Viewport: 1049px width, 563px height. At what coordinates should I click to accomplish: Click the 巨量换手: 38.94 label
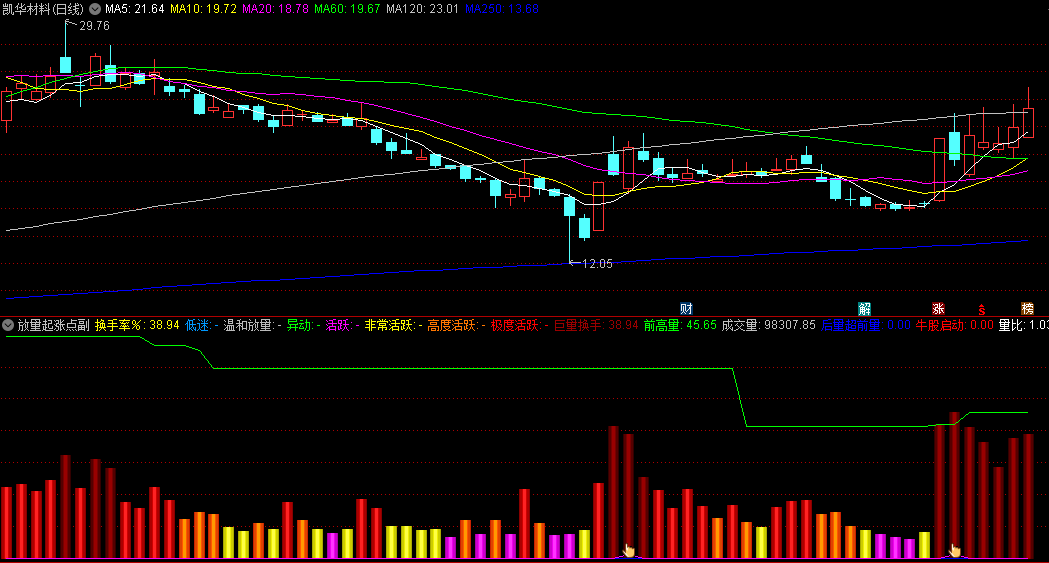pyautogui.click(x=596, y=326)
